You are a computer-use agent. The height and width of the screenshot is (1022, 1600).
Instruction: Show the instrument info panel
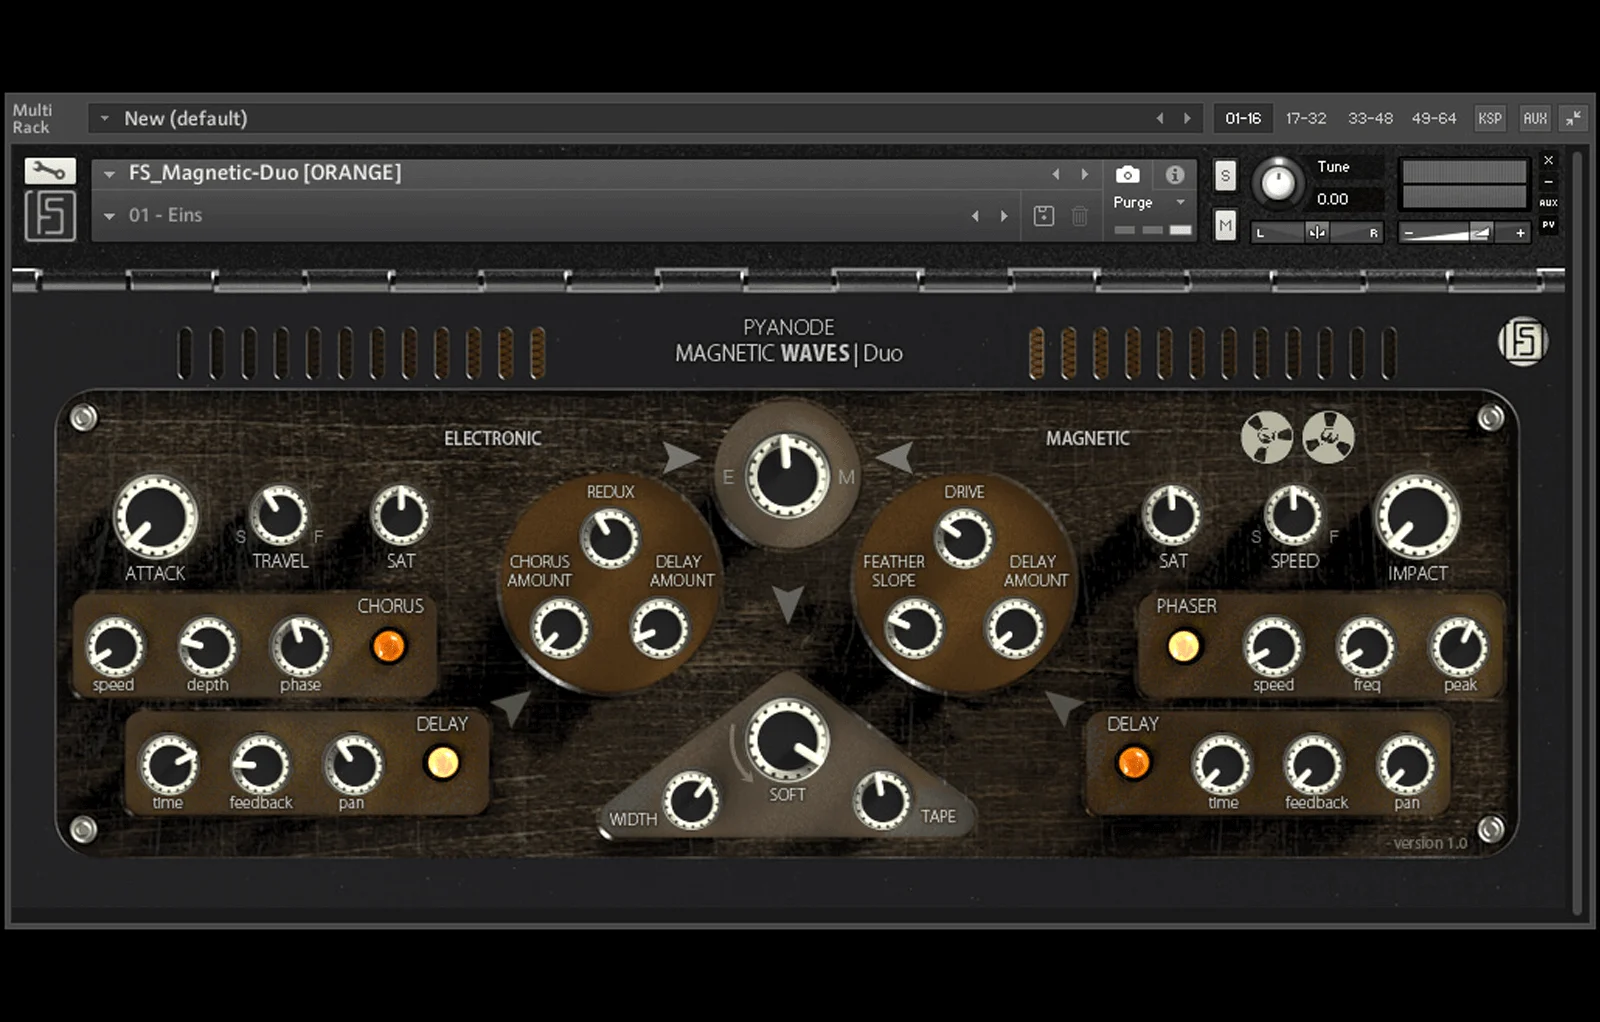1174,175
